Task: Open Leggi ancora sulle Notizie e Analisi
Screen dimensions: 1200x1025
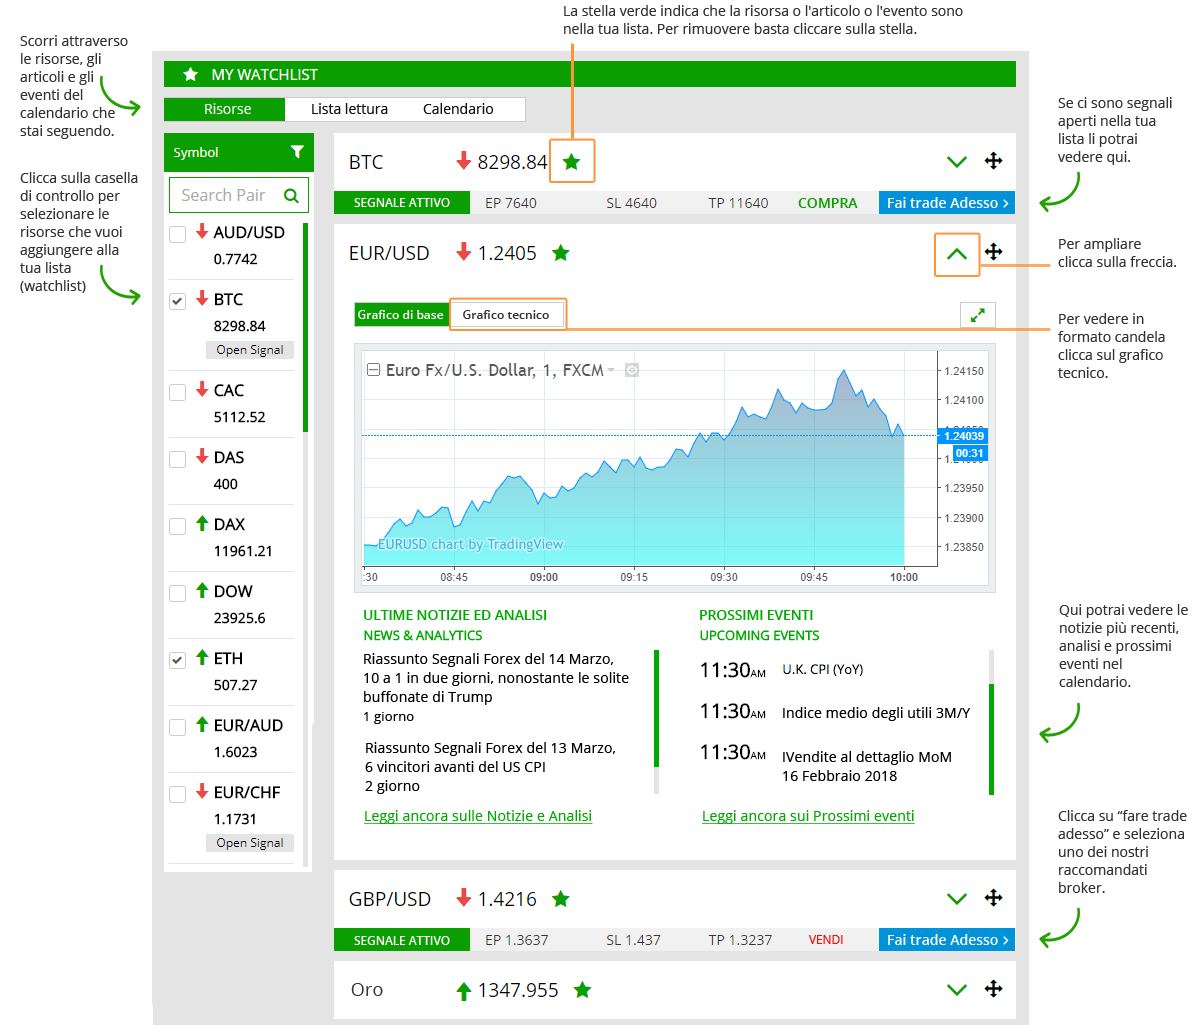Action: click(478, 816)
